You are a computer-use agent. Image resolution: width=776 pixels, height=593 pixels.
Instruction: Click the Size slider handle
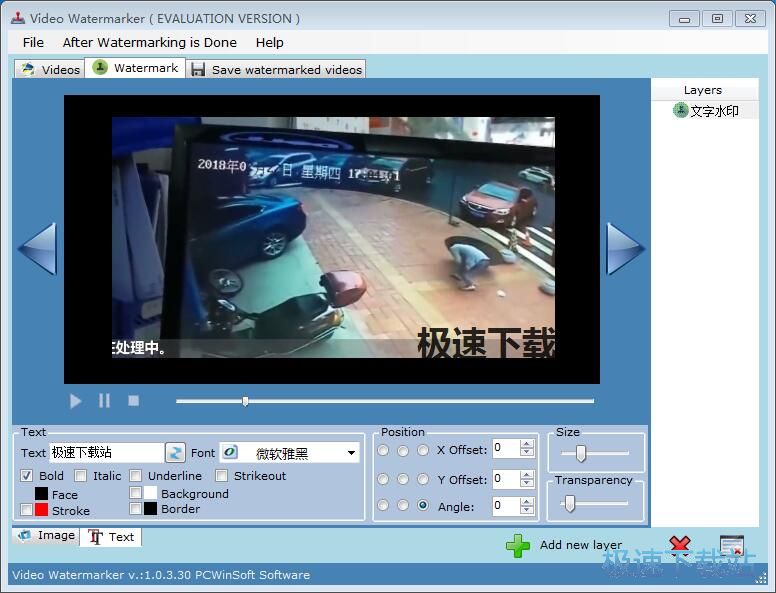581,453
